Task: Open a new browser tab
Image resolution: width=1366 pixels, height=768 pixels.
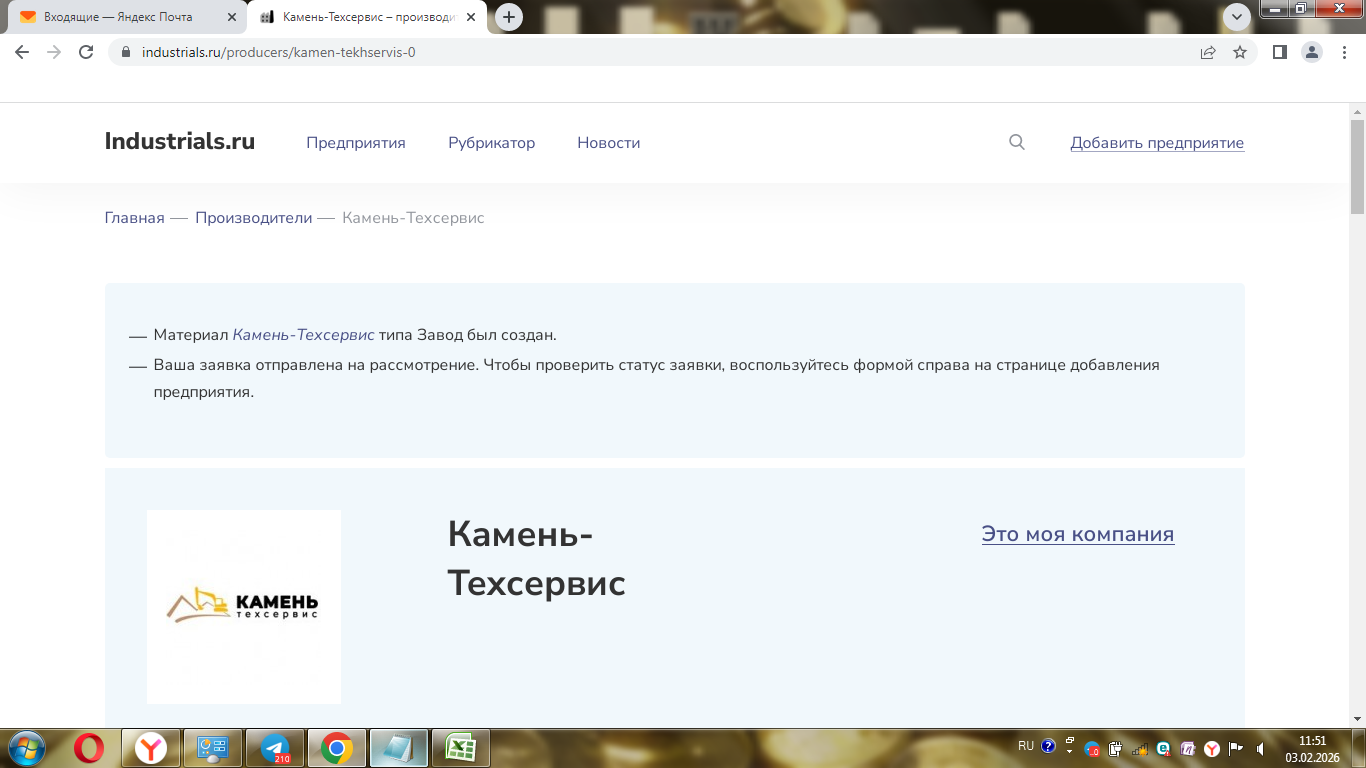Action: point(509,17)
